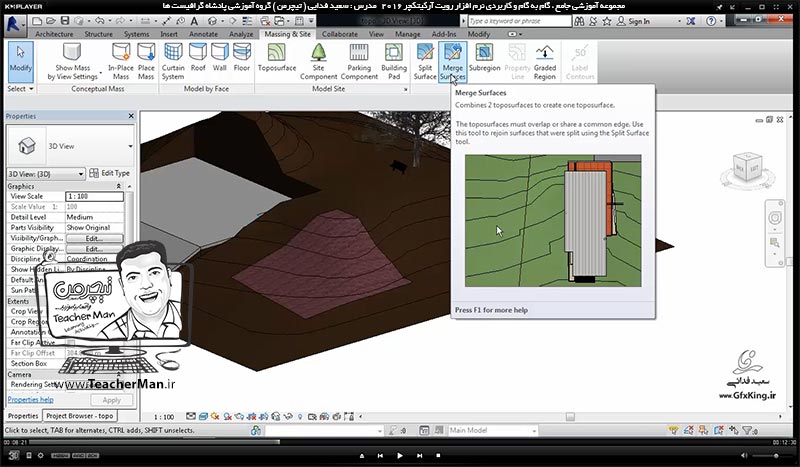Click the binoculars search icon

(x=579, y=21)
